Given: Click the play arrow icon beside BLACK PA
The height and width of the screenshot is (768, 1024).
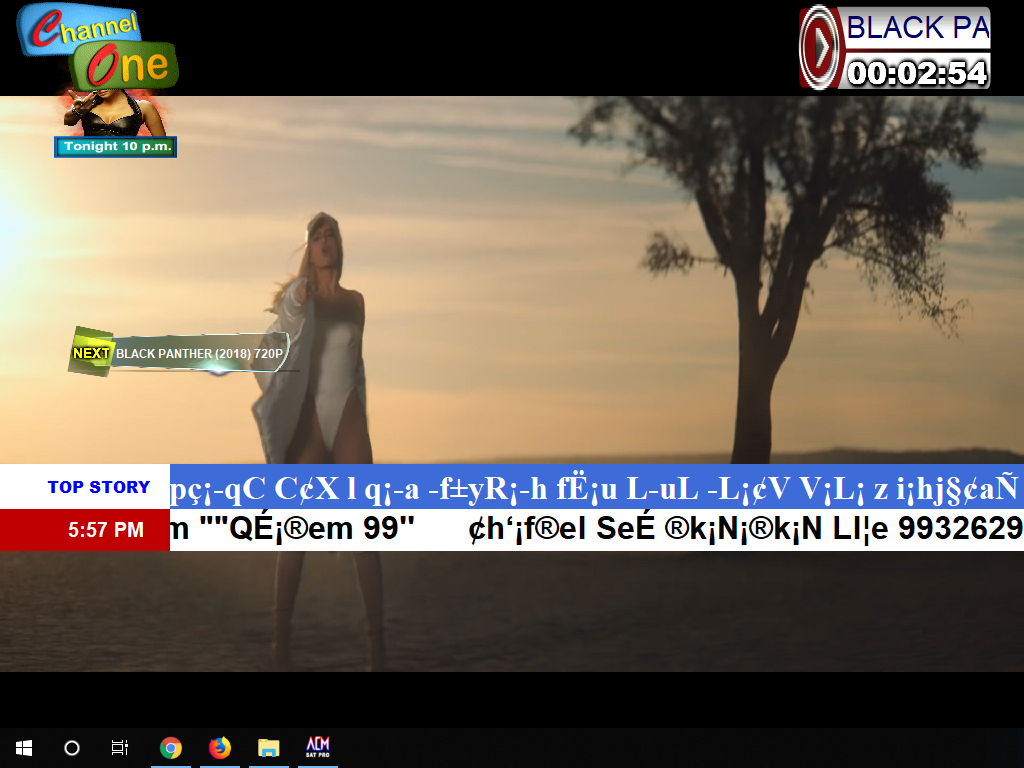Looking at the screenshot, I should (x=820, y=48).
